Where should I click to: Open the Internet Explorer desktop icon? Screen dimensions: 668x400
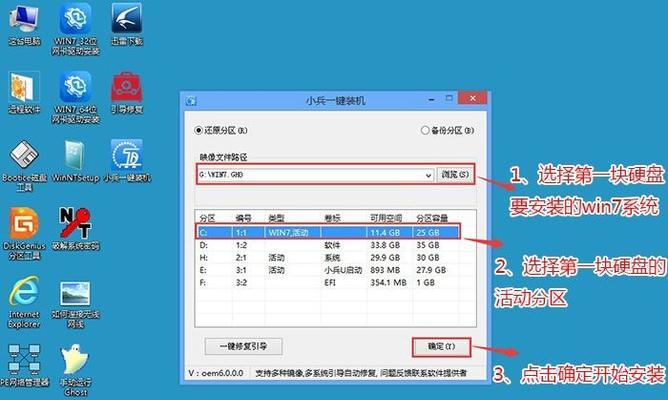[24, 302]
